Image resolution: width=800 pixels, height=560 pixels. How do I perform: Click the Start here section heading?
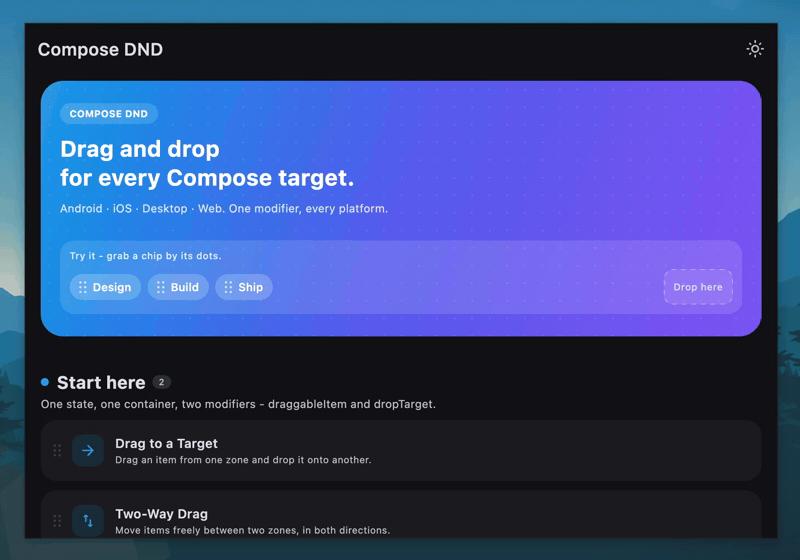point(101,383)
